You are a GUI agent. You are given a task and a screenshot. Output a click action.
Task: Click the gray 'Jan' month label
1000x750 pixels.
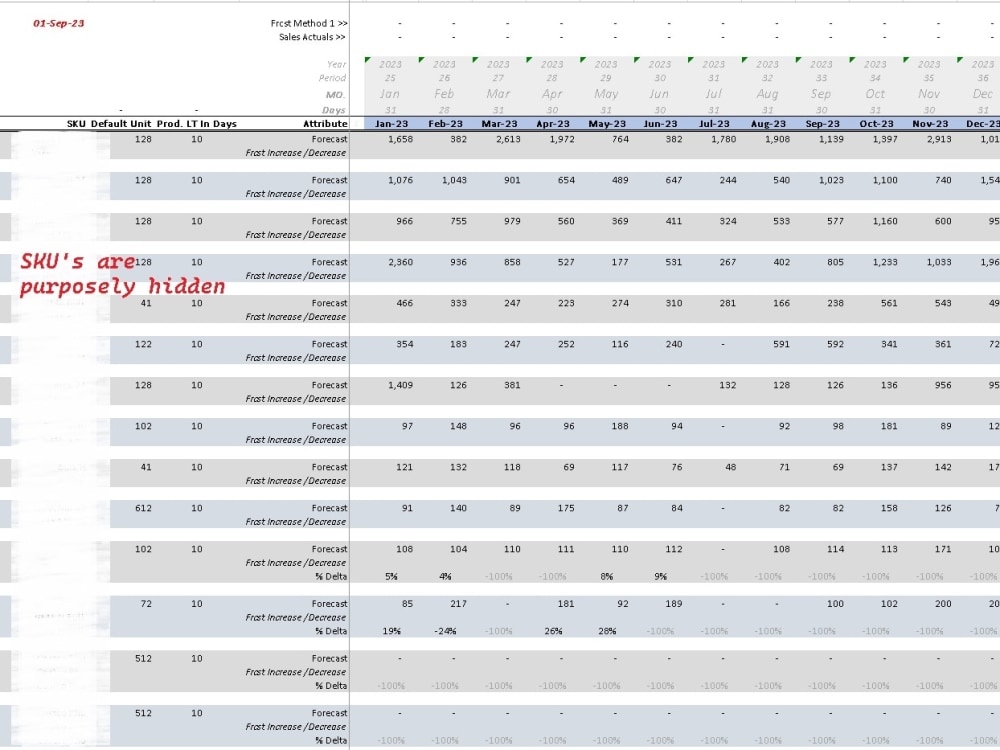[390, 94]
